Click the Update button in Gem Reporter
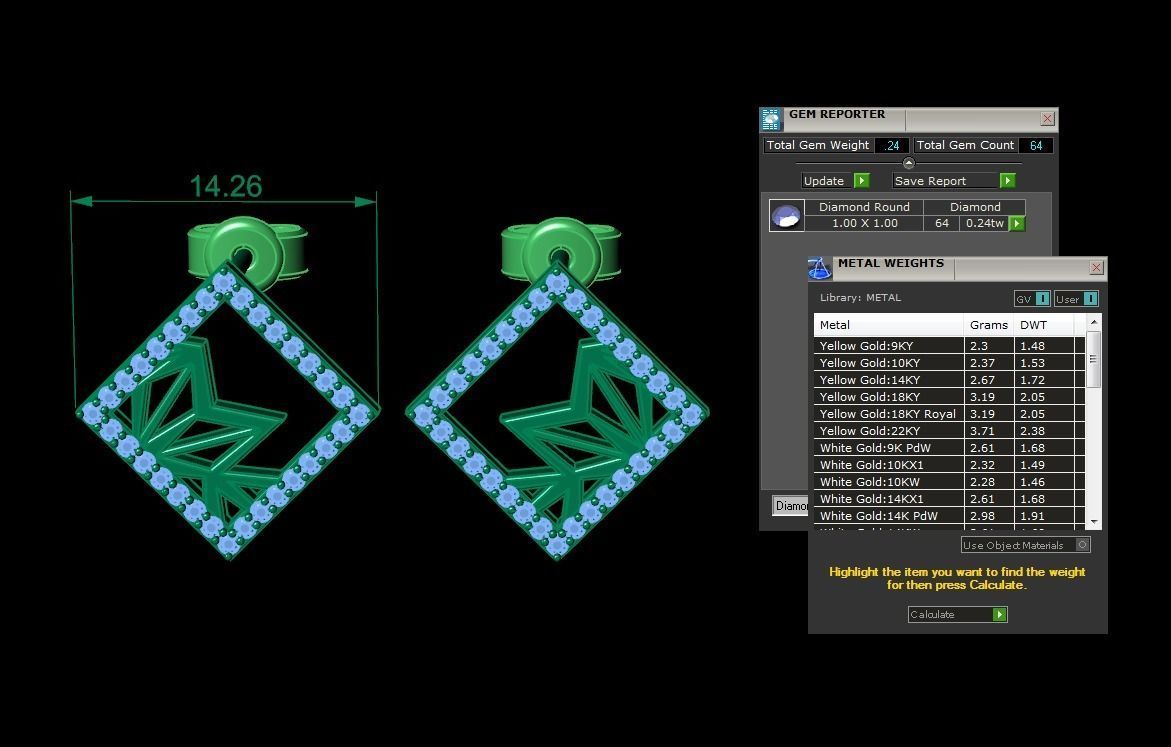Image resolution: width=1171 pixels, height=747 pixels. [835, 181]
